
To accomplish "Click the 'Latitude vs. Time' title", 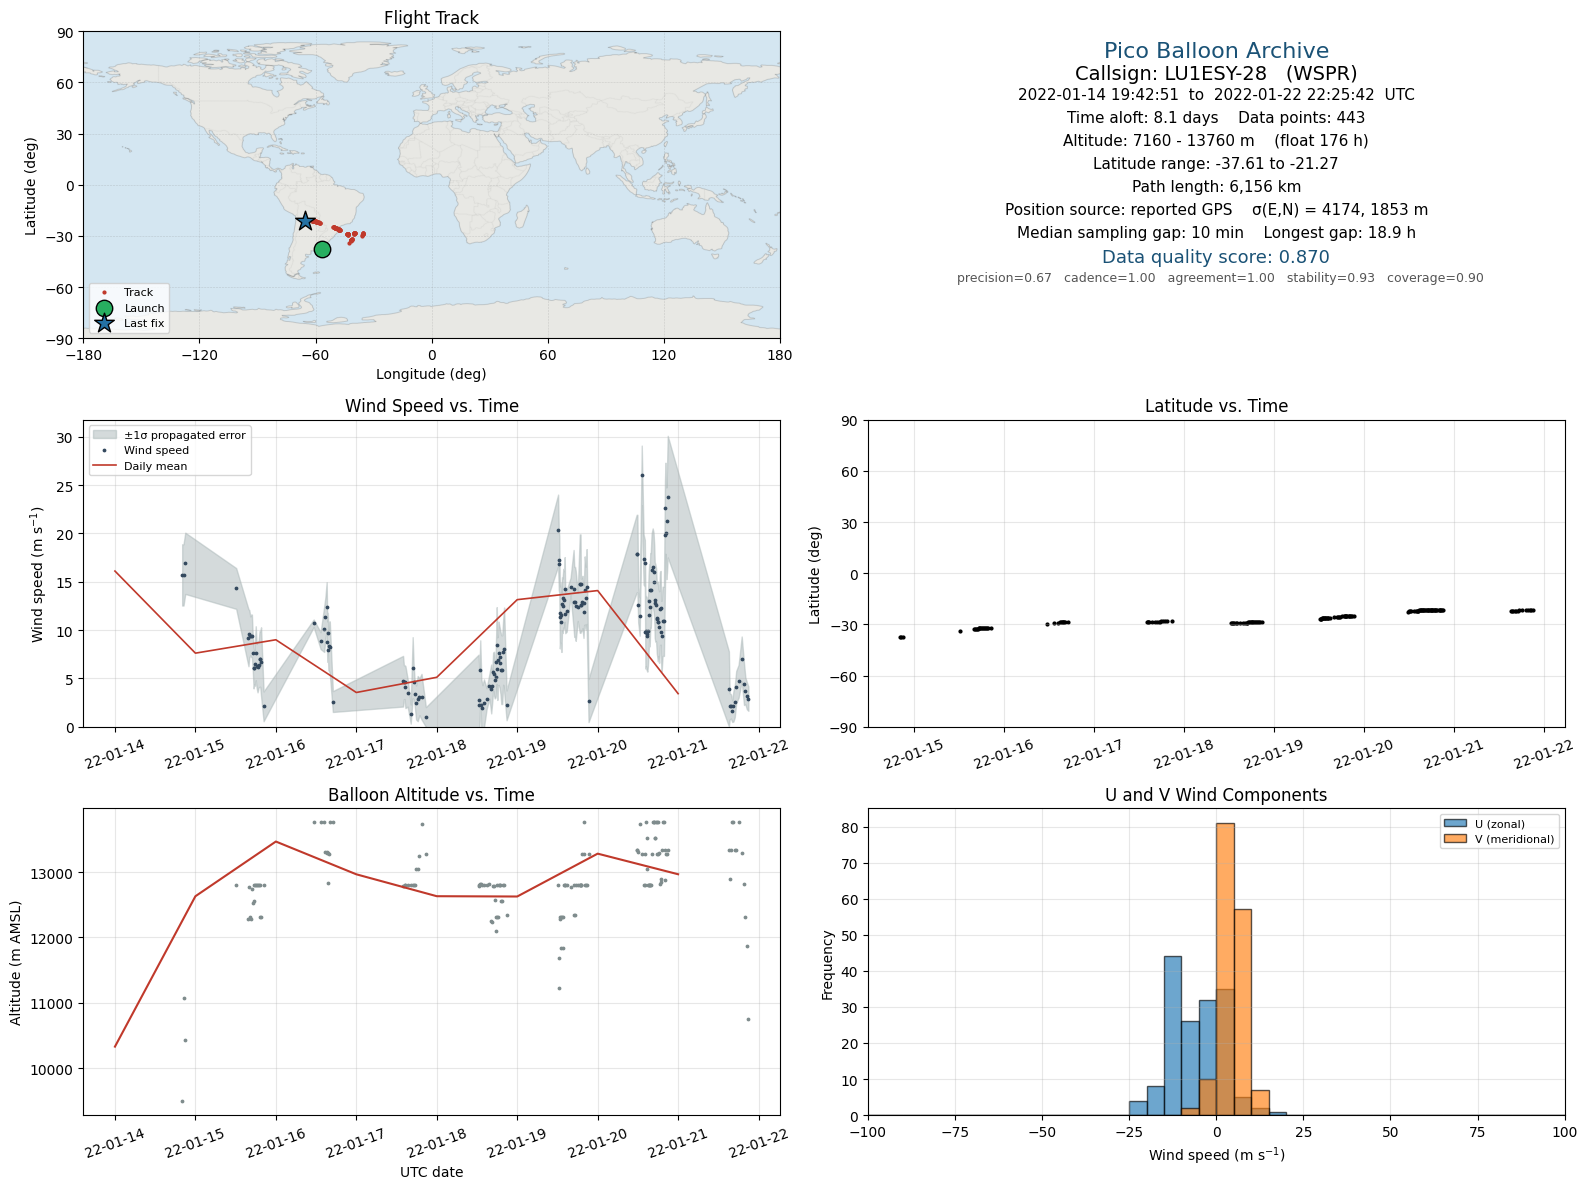I will click(1216, 406).
